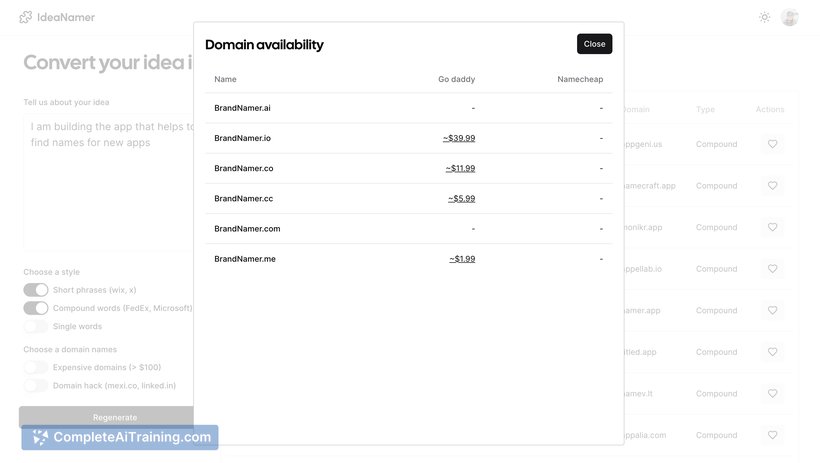Enable the Single words style switch
This screenshot has width=820, height=463.
click(36, 326)
